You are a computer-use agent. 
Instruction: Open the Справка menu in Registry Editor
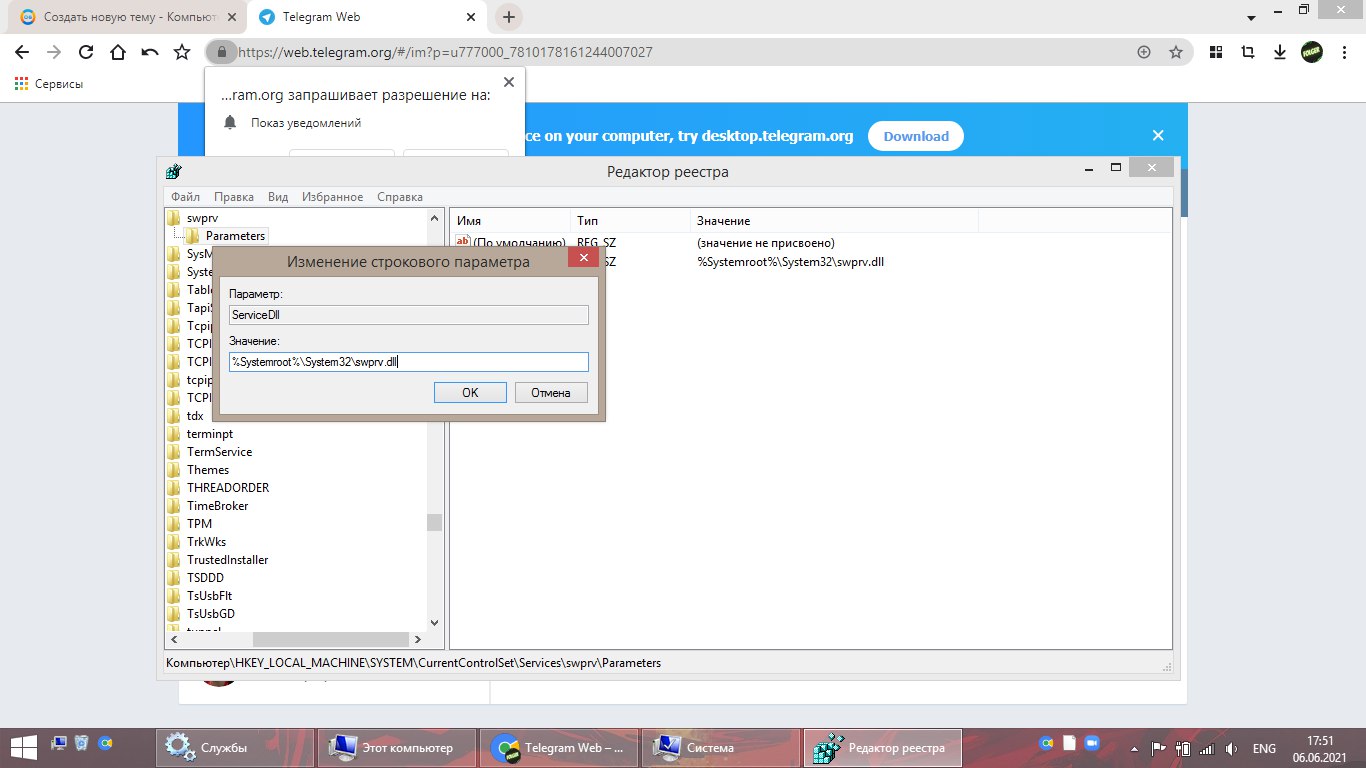(x=400, y=197)
